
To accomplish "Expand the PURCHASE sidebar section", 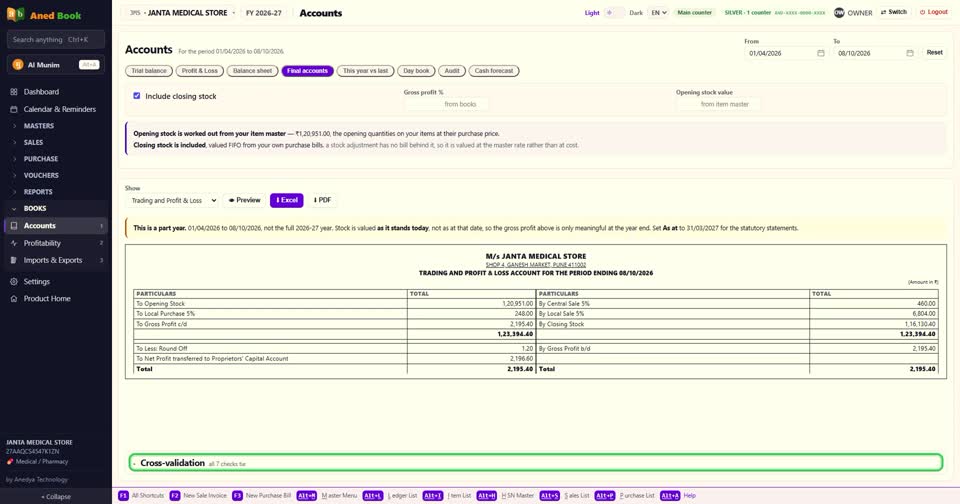I will (x=54, y=159).
